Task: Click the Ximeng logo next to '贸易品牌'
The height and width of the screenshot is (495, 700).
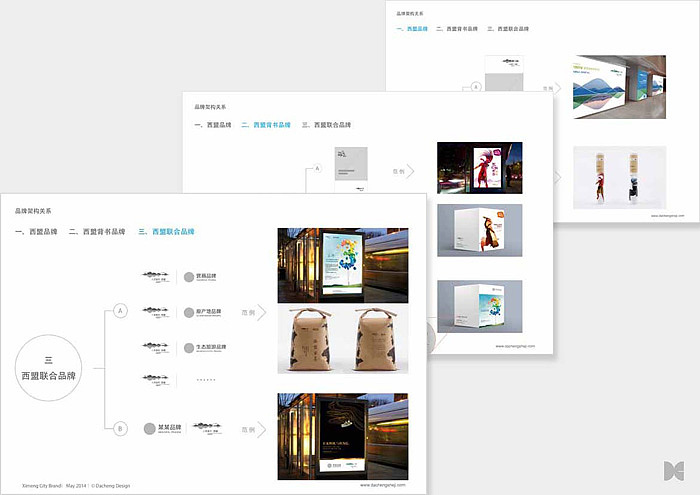Action: tap(155, 276)
